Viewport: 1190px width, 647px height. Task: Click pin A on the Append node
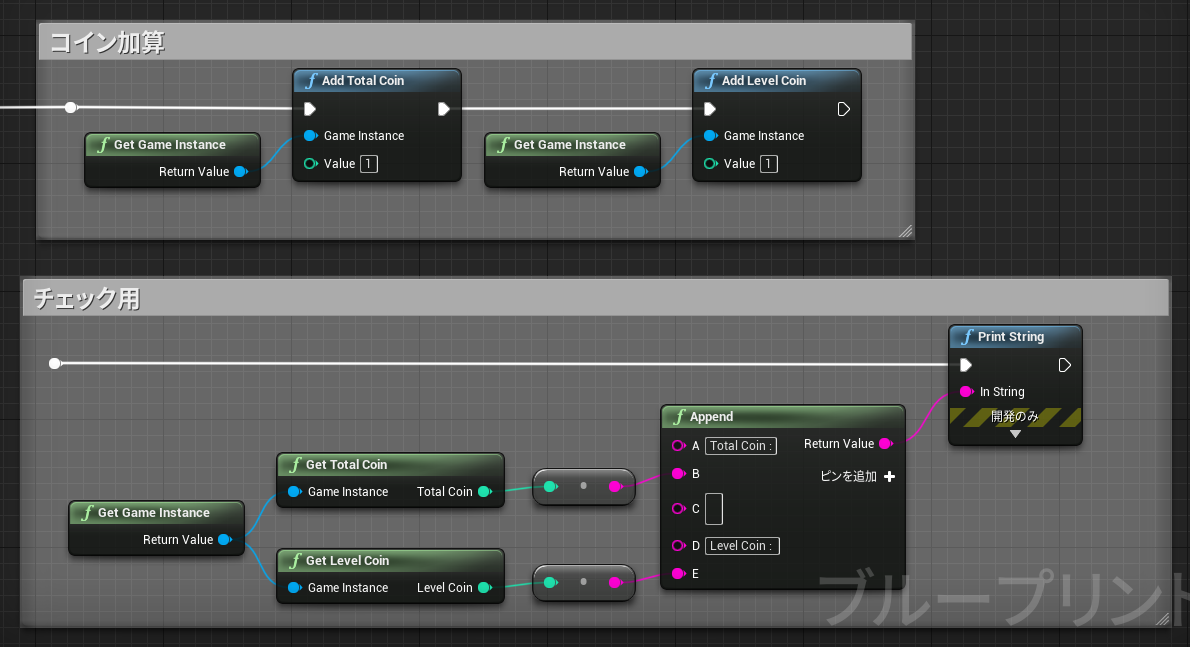(678, 446)
